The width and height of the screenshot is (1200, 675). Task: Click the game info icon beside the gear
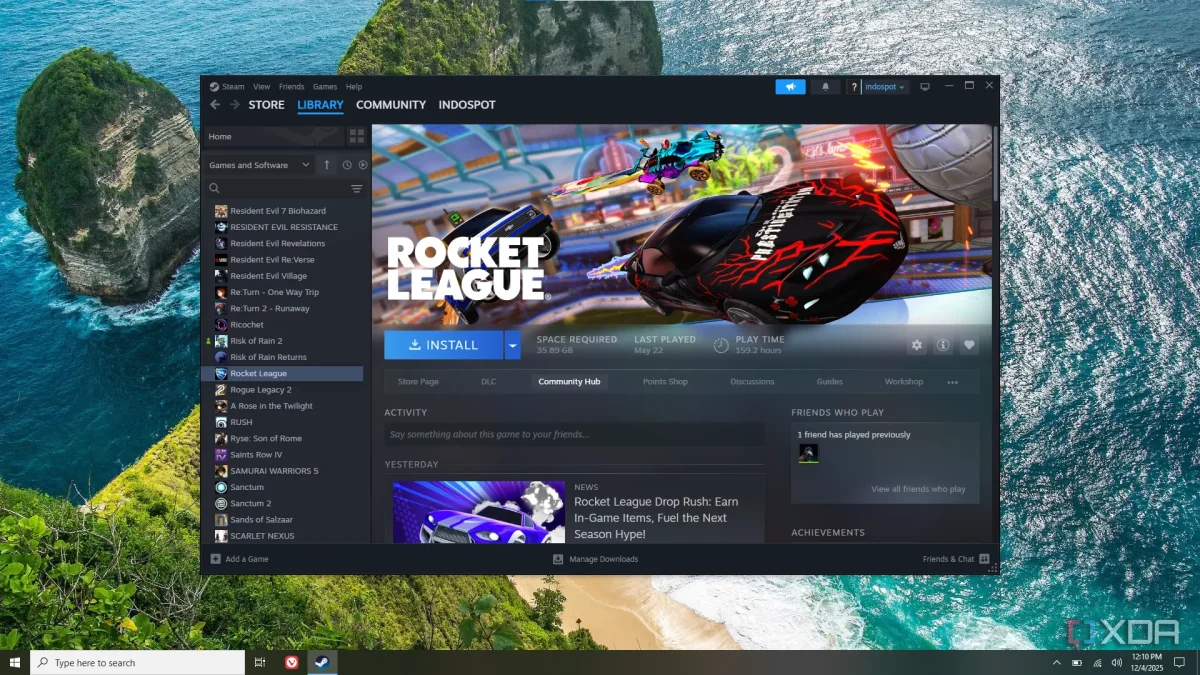click(x=943, y=345)
